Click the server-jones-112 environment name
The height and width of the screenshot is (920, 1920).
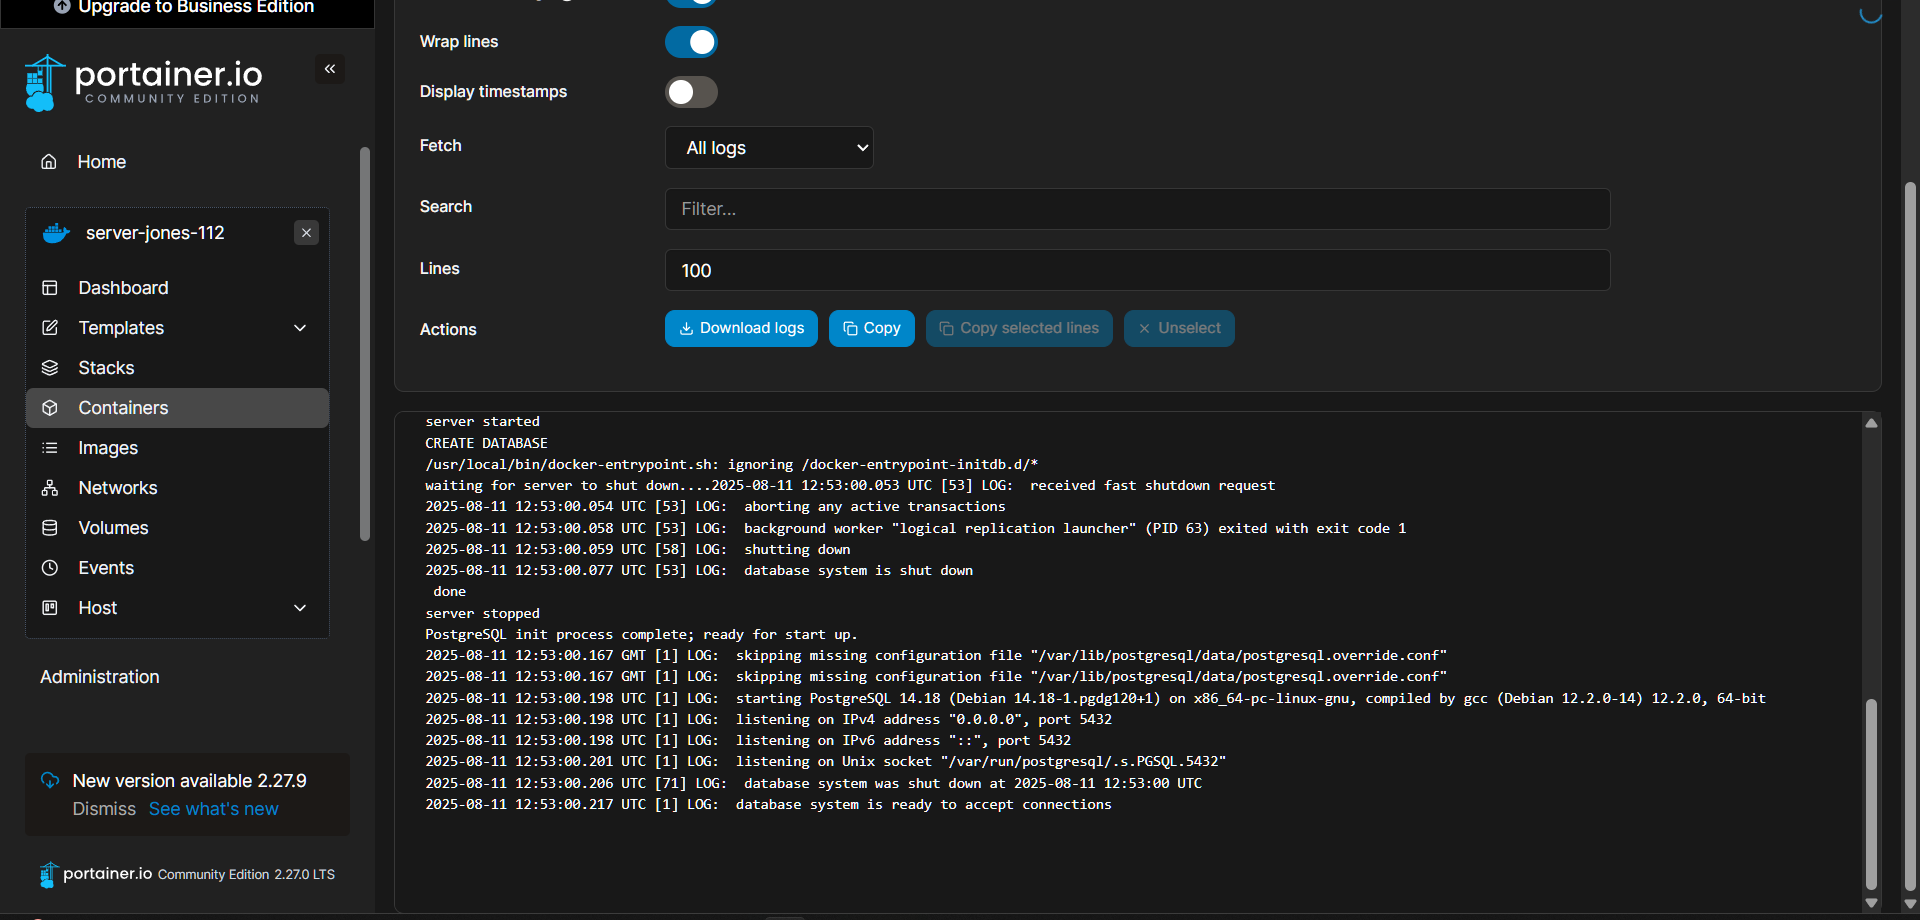pyautogui.click(x=155, y=233)
